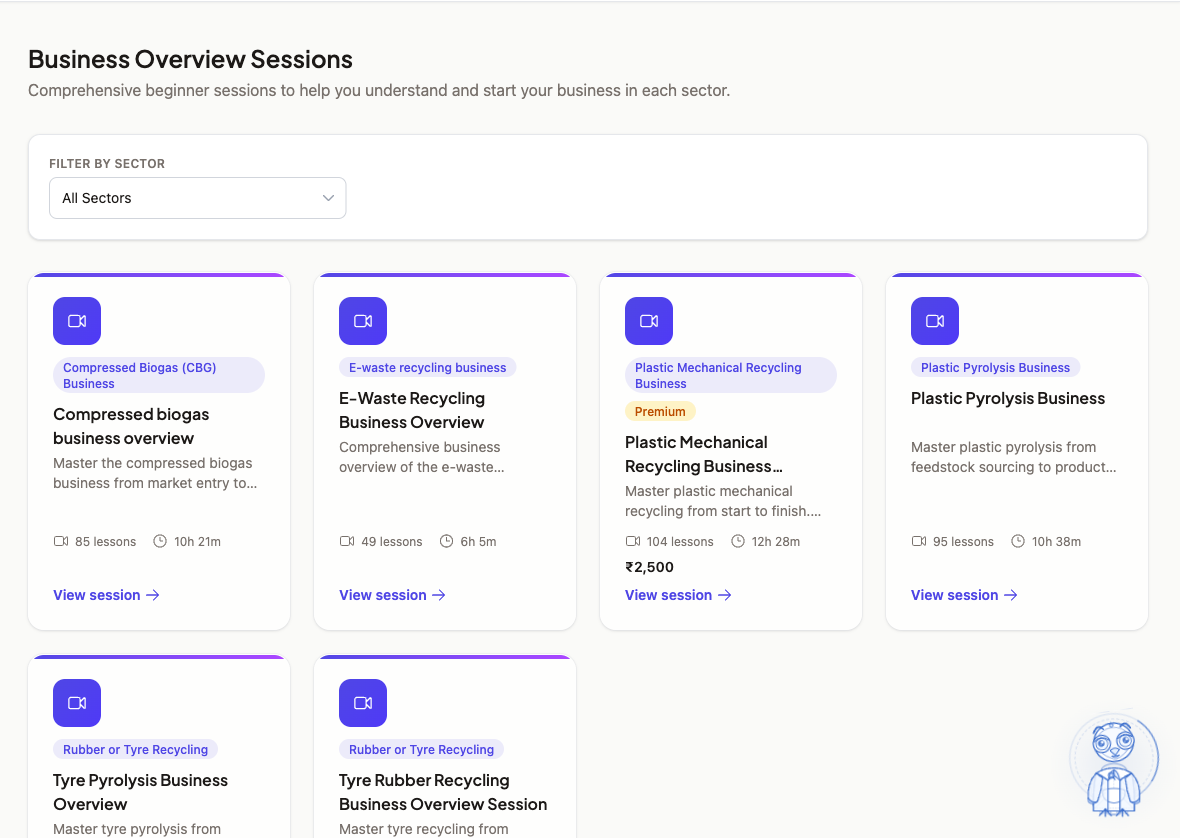This screenshot has width=1180, height=838.
Task: Click the lessons camera icon next to 49 lessons
Action: click(x=347, y=541)
